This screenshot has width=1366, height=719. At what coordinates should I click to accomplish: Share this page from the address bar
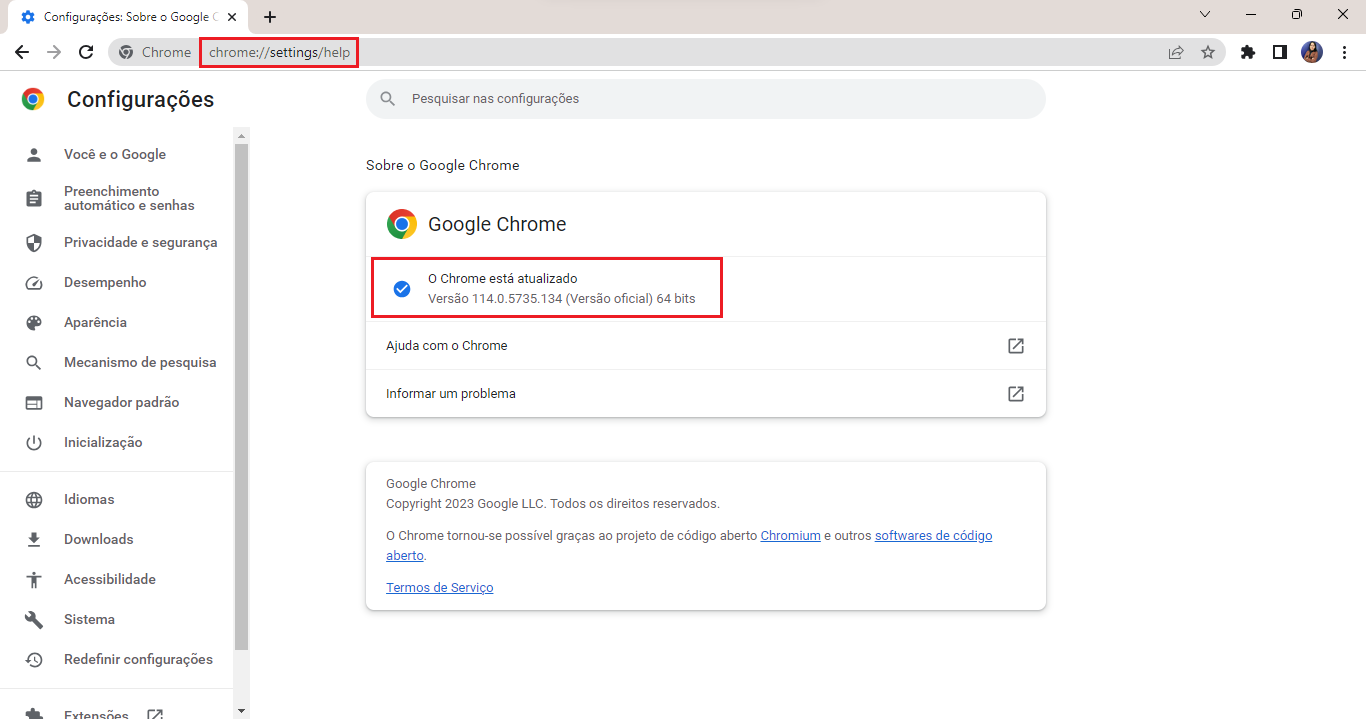click(1176, 52)
